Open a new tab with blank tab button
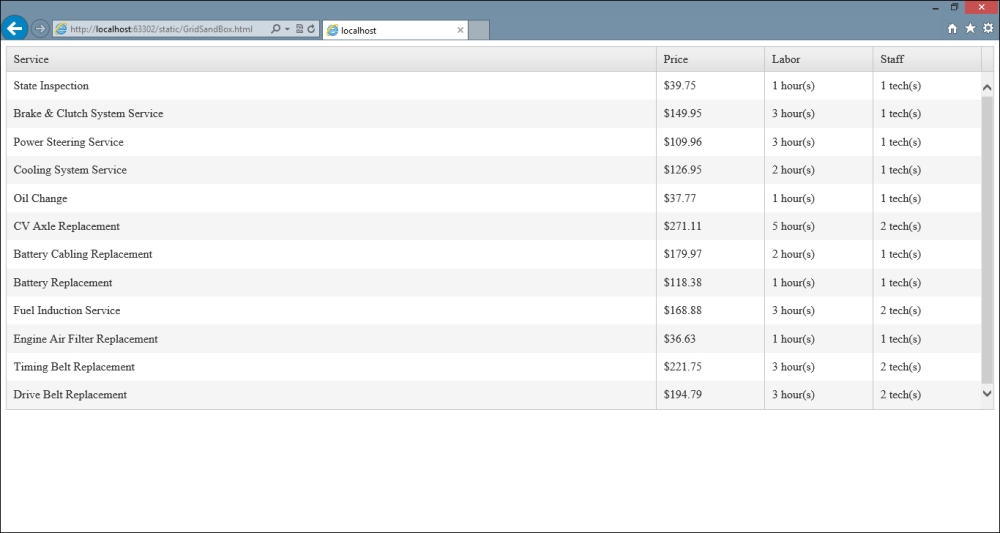This screenshot has width=1000, height=533. point(479,30)
